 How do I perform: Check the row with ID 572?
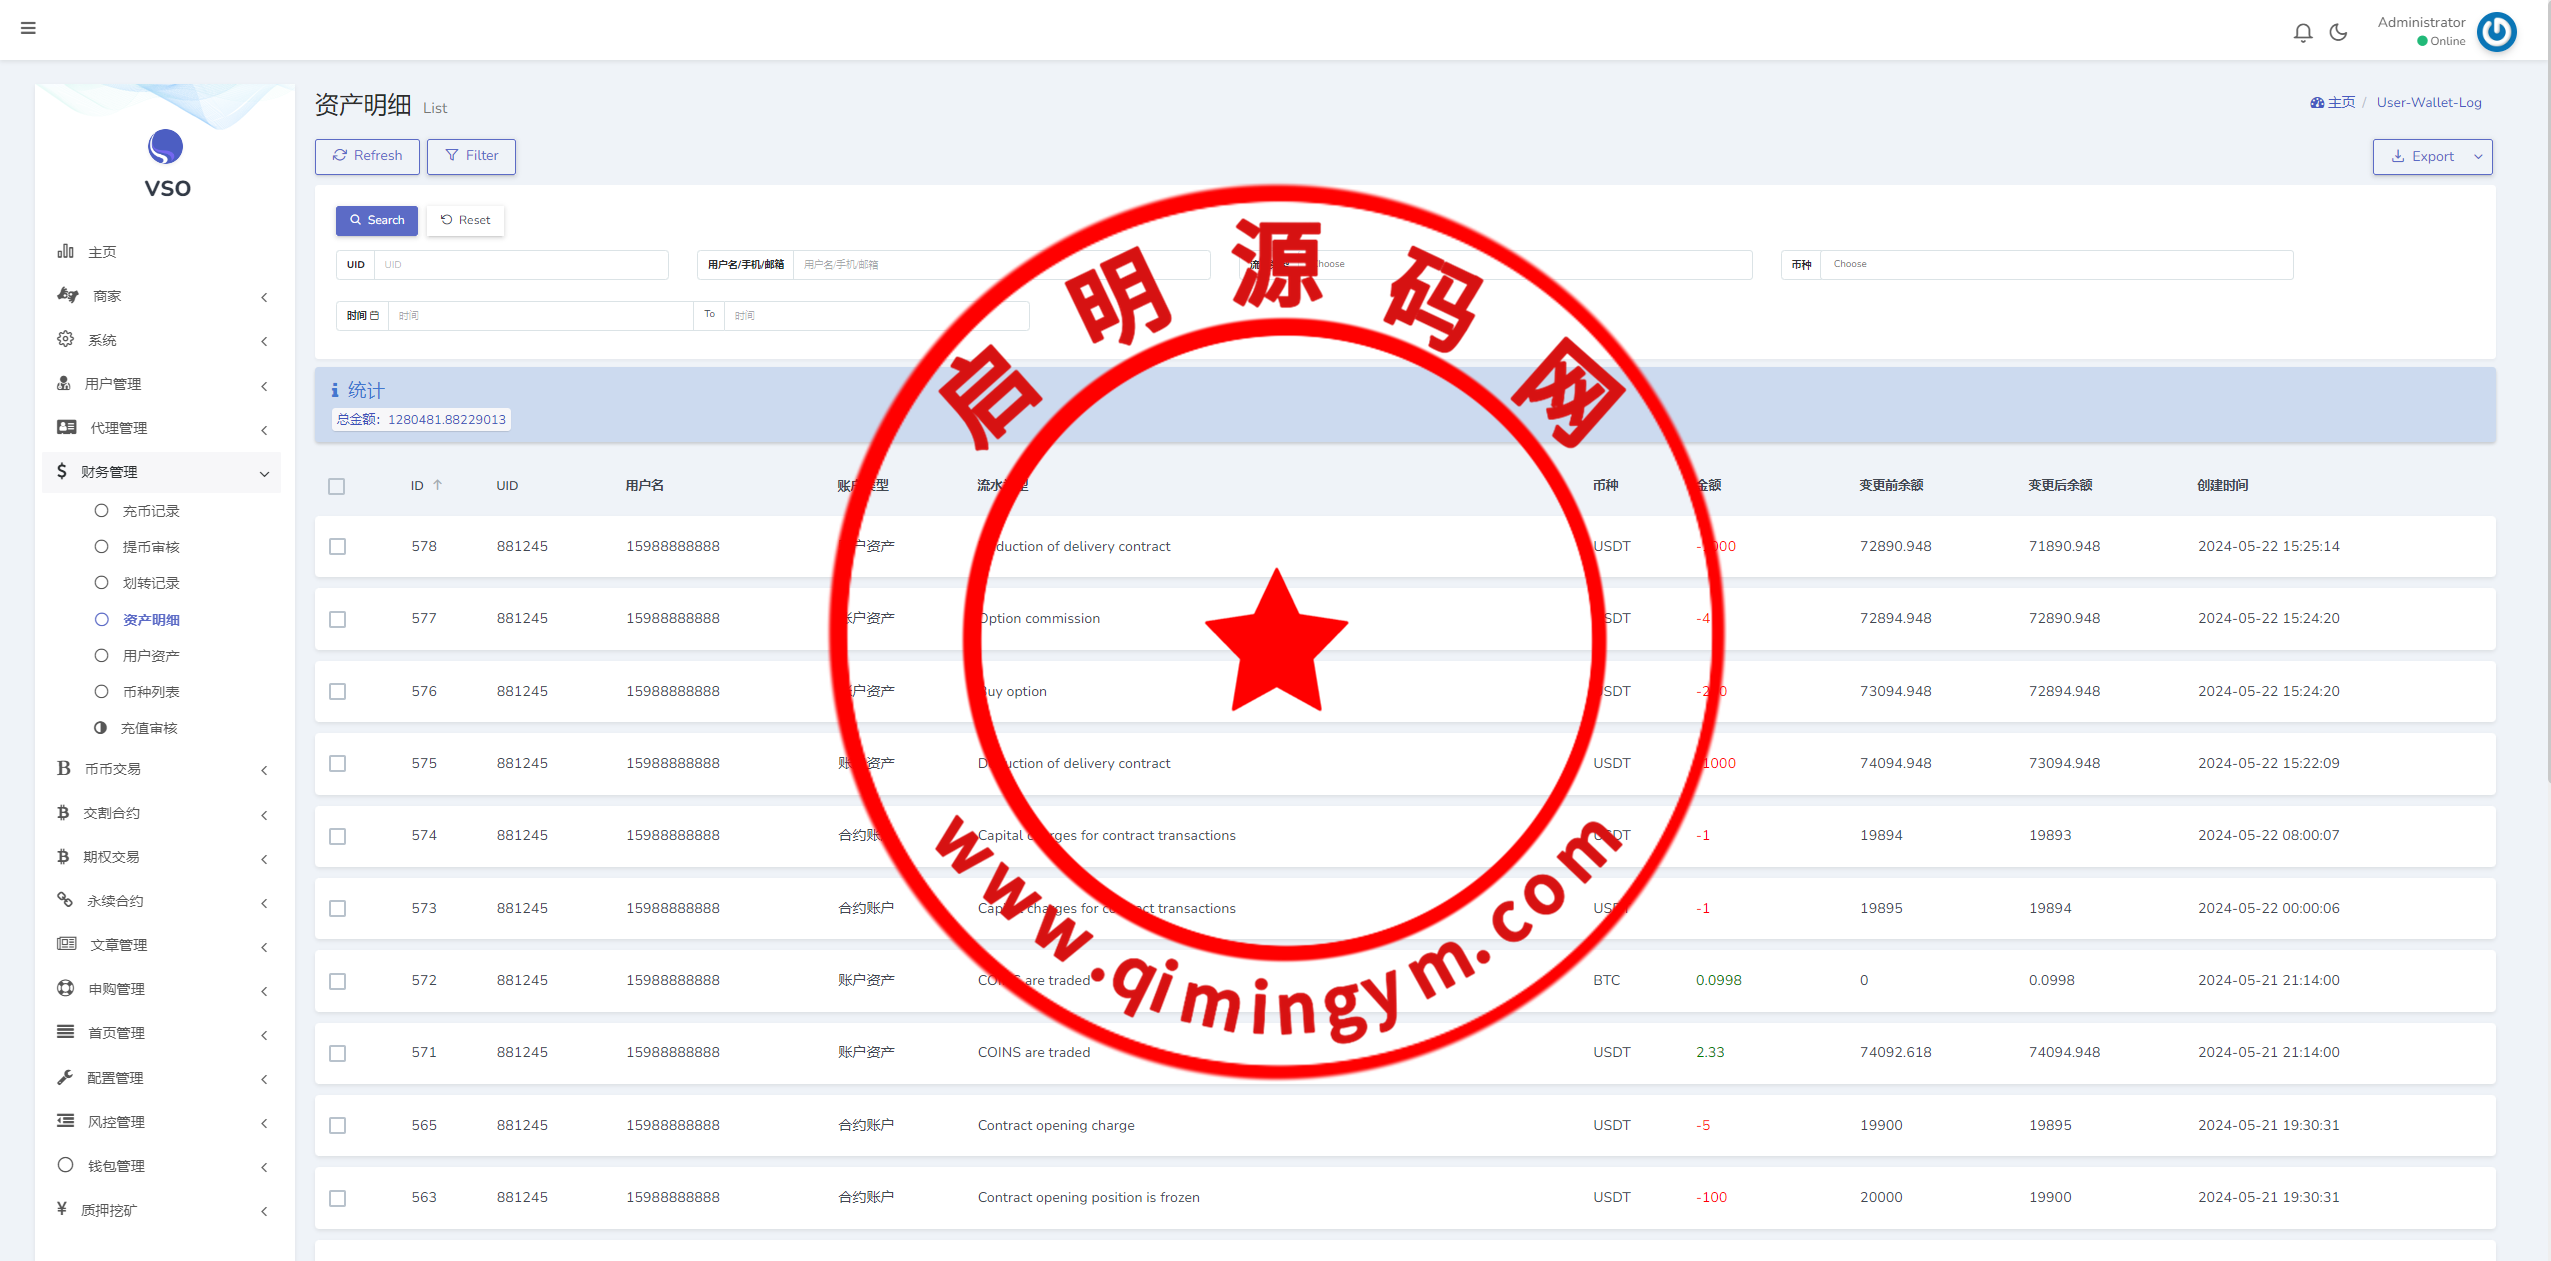coord(337,981)
